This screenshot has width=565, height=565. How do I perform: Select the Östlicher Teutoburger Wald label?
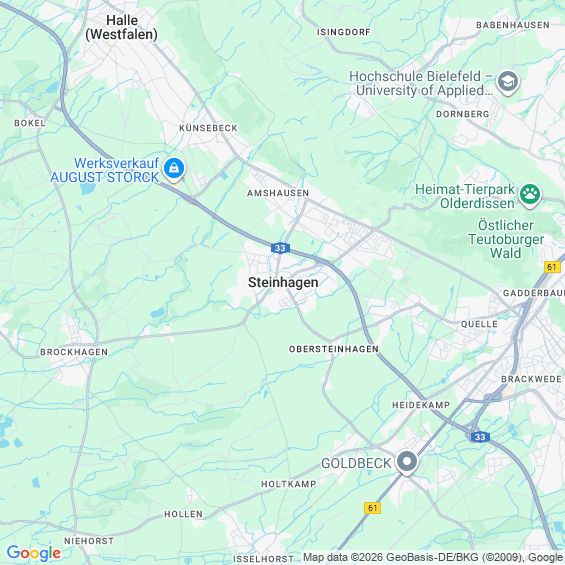click(x=506, y=239)
